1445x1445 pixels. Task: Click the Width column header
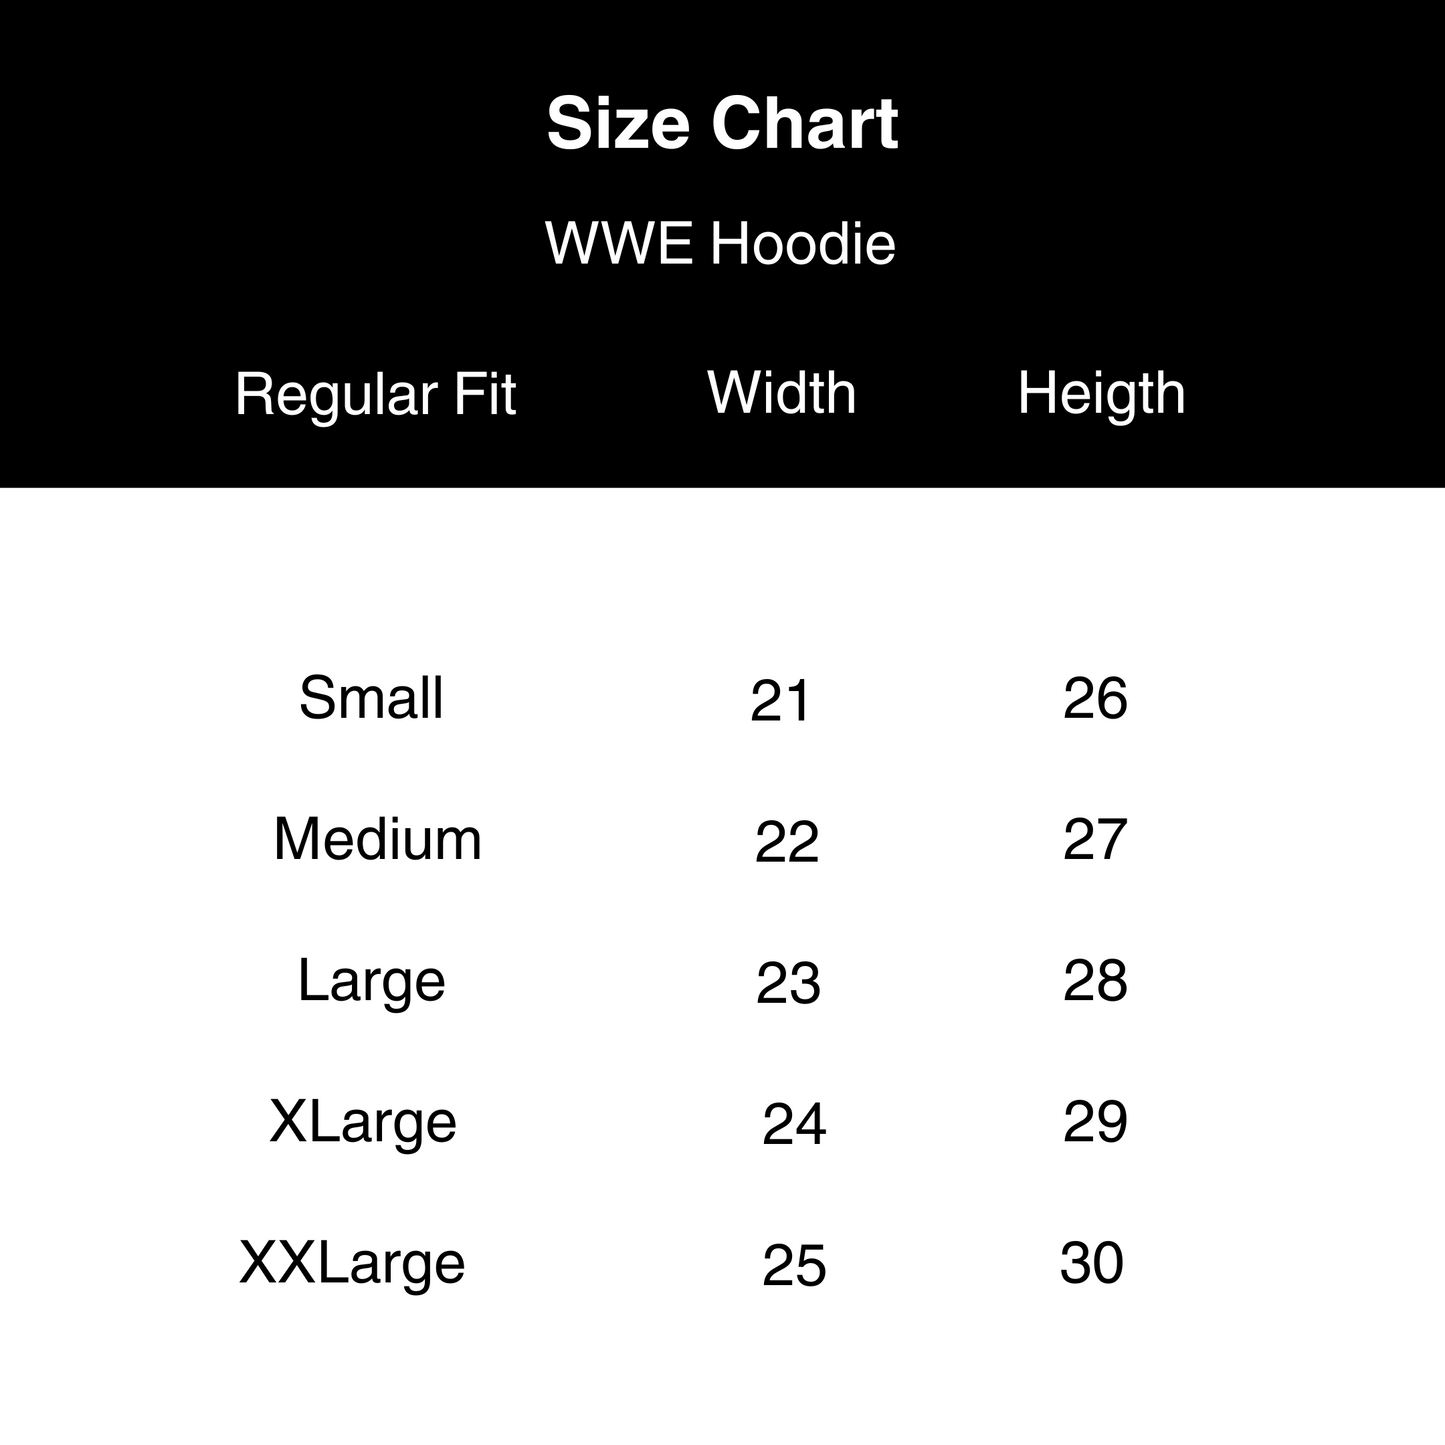pos(782,392)
